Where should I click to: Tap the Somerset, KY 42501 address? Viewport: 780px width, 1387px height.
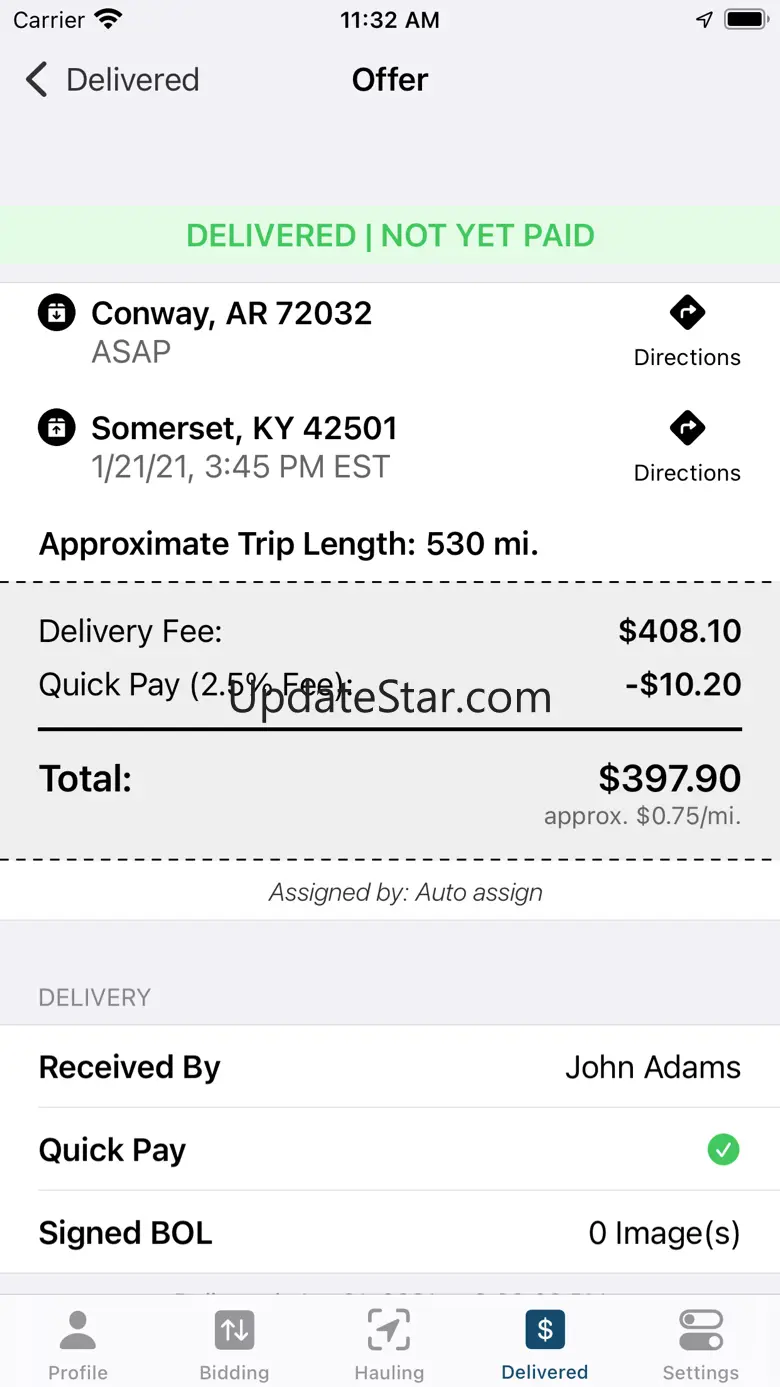(x=244, y=428)
